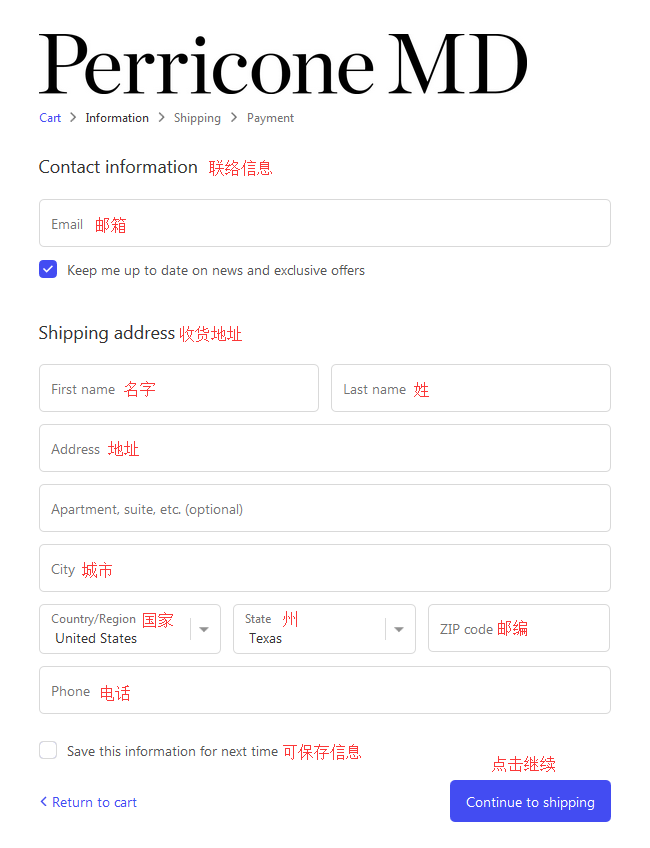Click the Country/Region dropdown arrow icon

click(x=204, y=629)
